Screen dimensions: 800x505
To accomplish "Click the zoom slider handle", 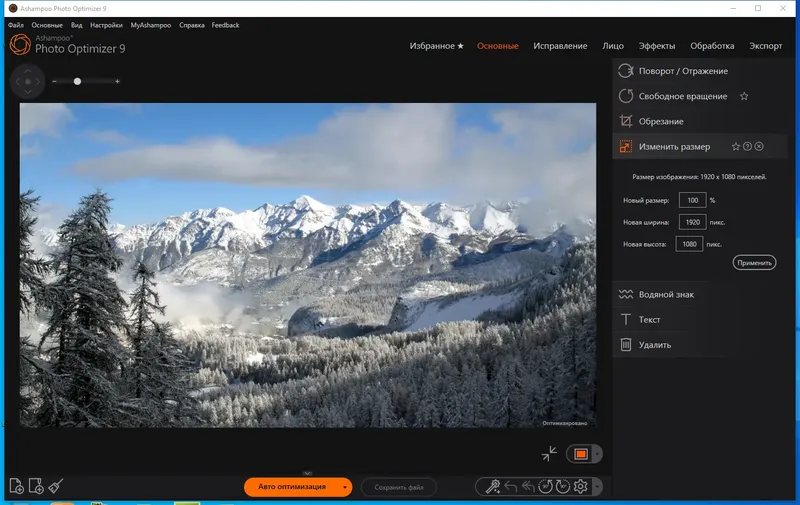I will click(77, 81).
